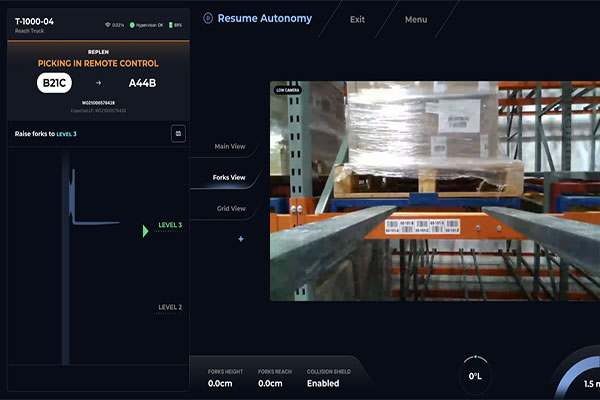Select the LEVEL 3 label on mast diagram
The width and height of the screenshot is (600, 400).
tap(170, 225)
